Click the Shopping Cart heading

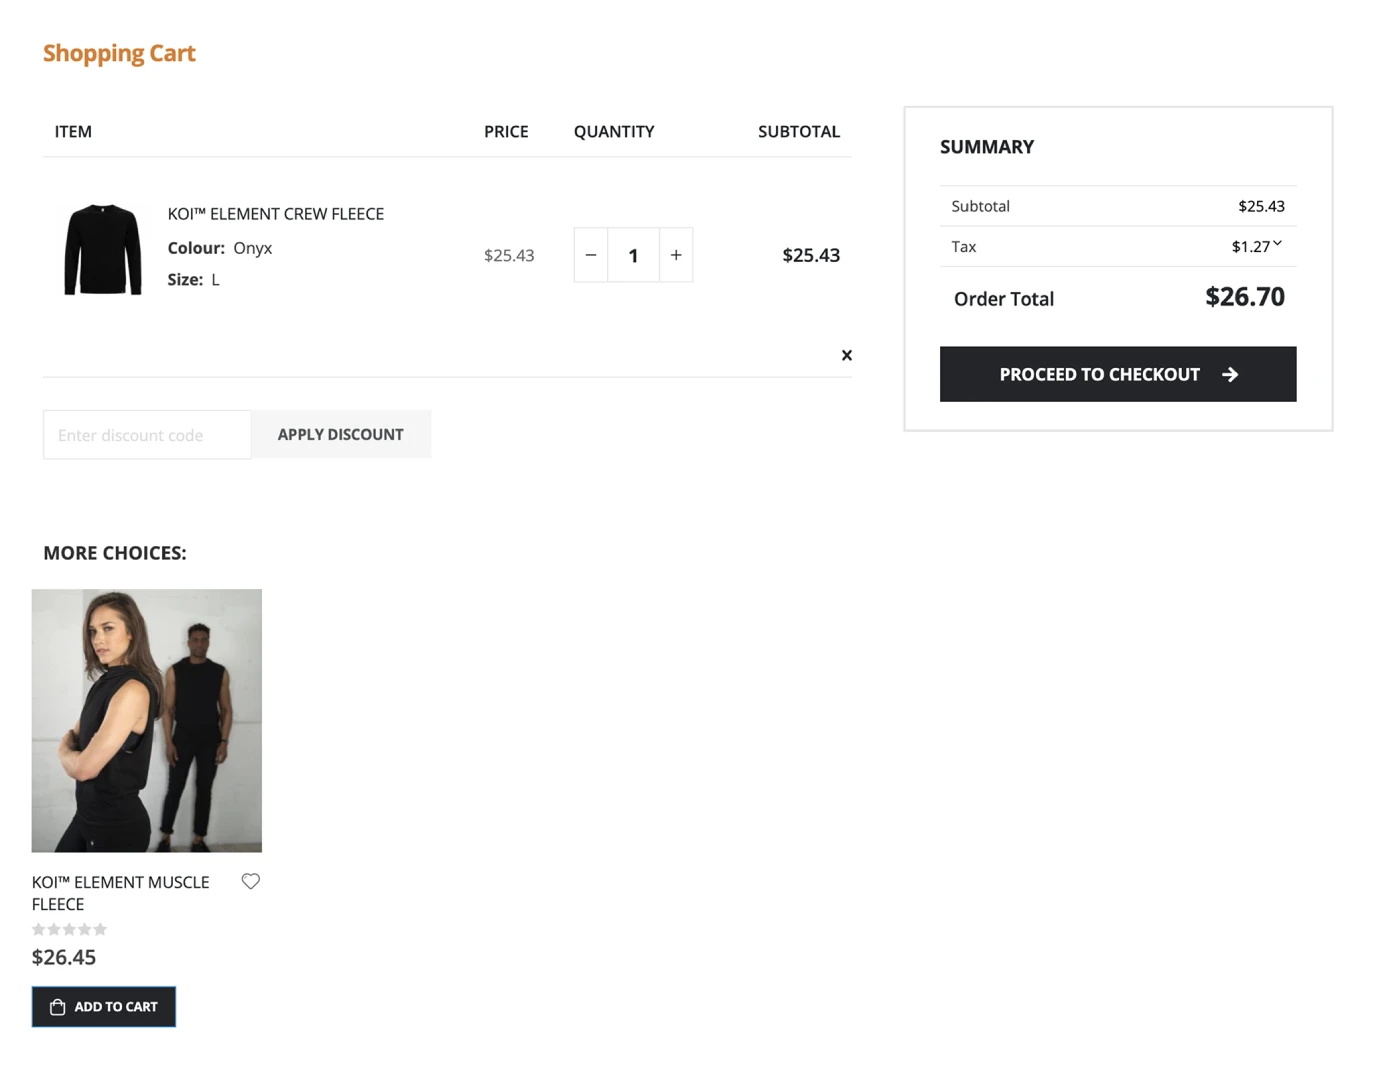[119, 53]
